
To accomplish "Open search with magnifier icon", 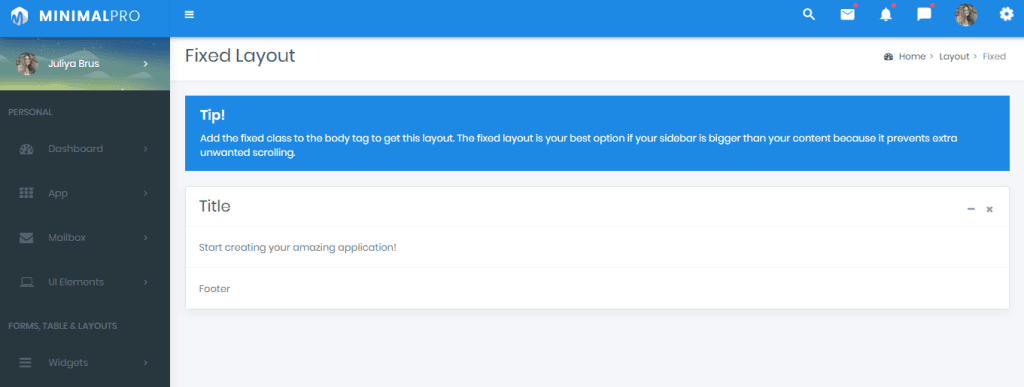I will point(808,14).
